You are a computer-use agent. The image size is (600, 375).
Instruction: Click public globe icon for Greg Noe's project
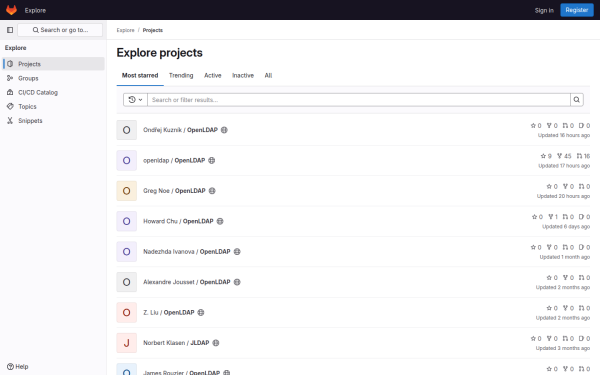[212, 191]
